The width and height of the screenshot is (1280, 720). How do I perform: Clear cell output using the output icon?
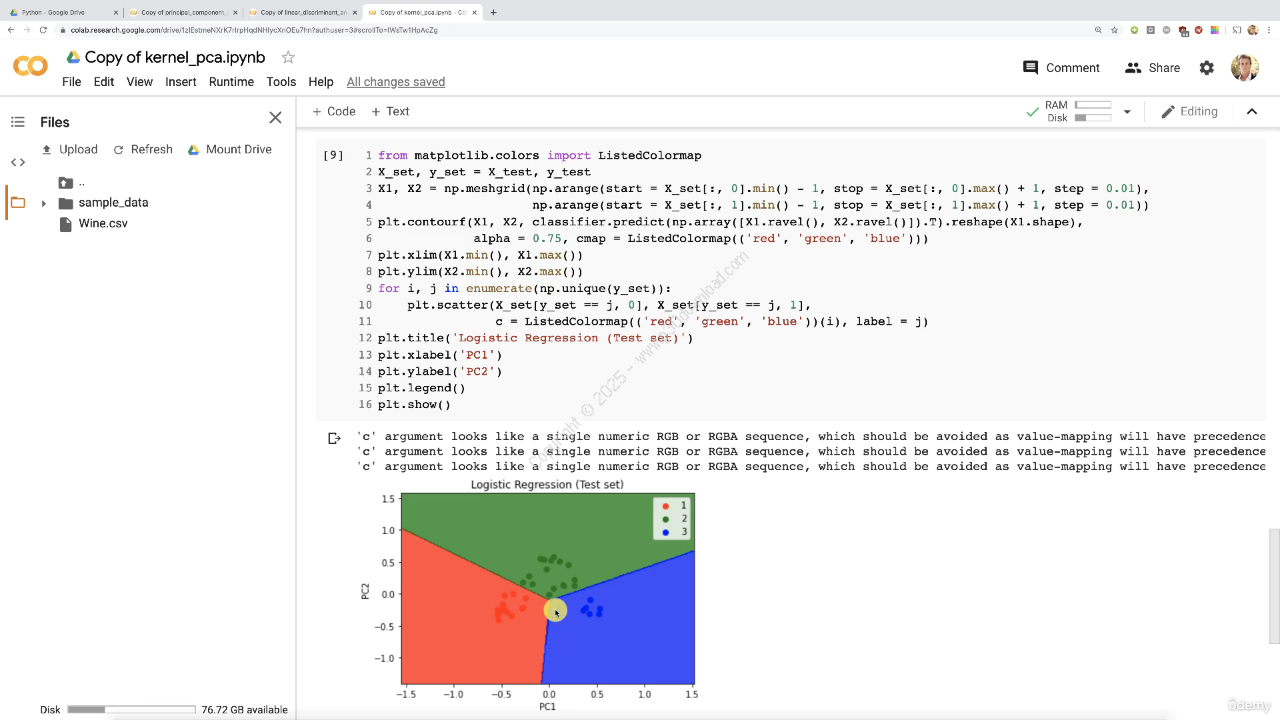pos(335,438)
